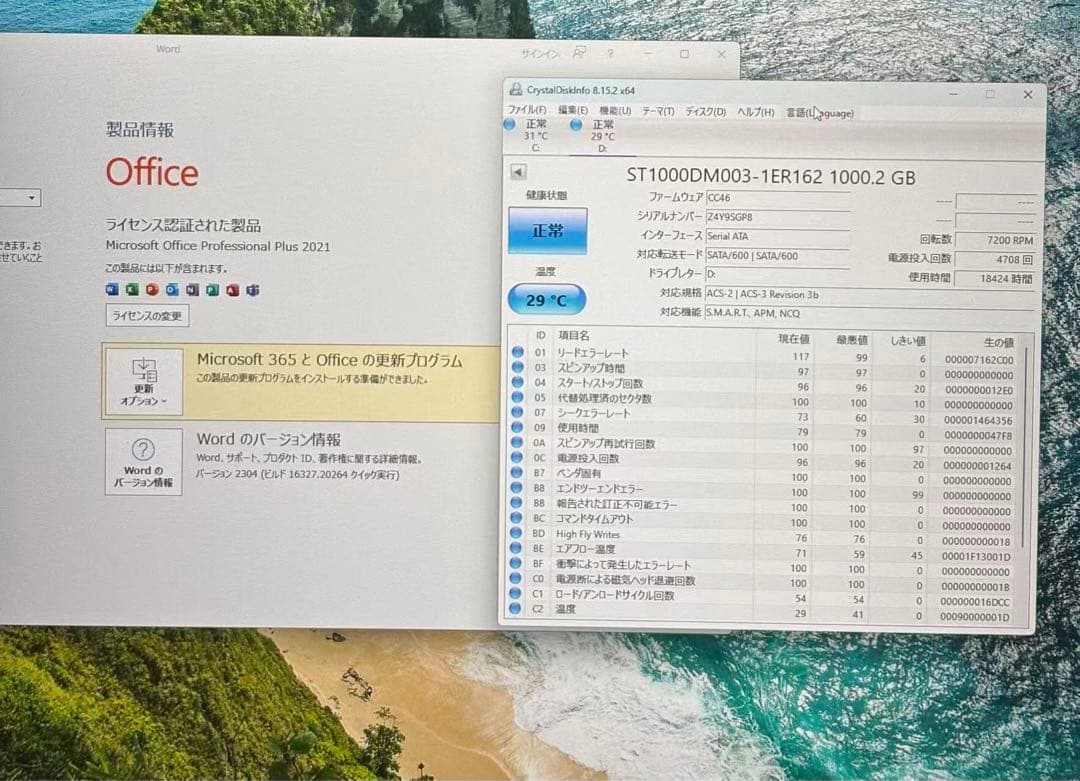Screen dimensions: 1080x781
Task: Open the 機能(U) menu
Action: [x=615, y=111]
